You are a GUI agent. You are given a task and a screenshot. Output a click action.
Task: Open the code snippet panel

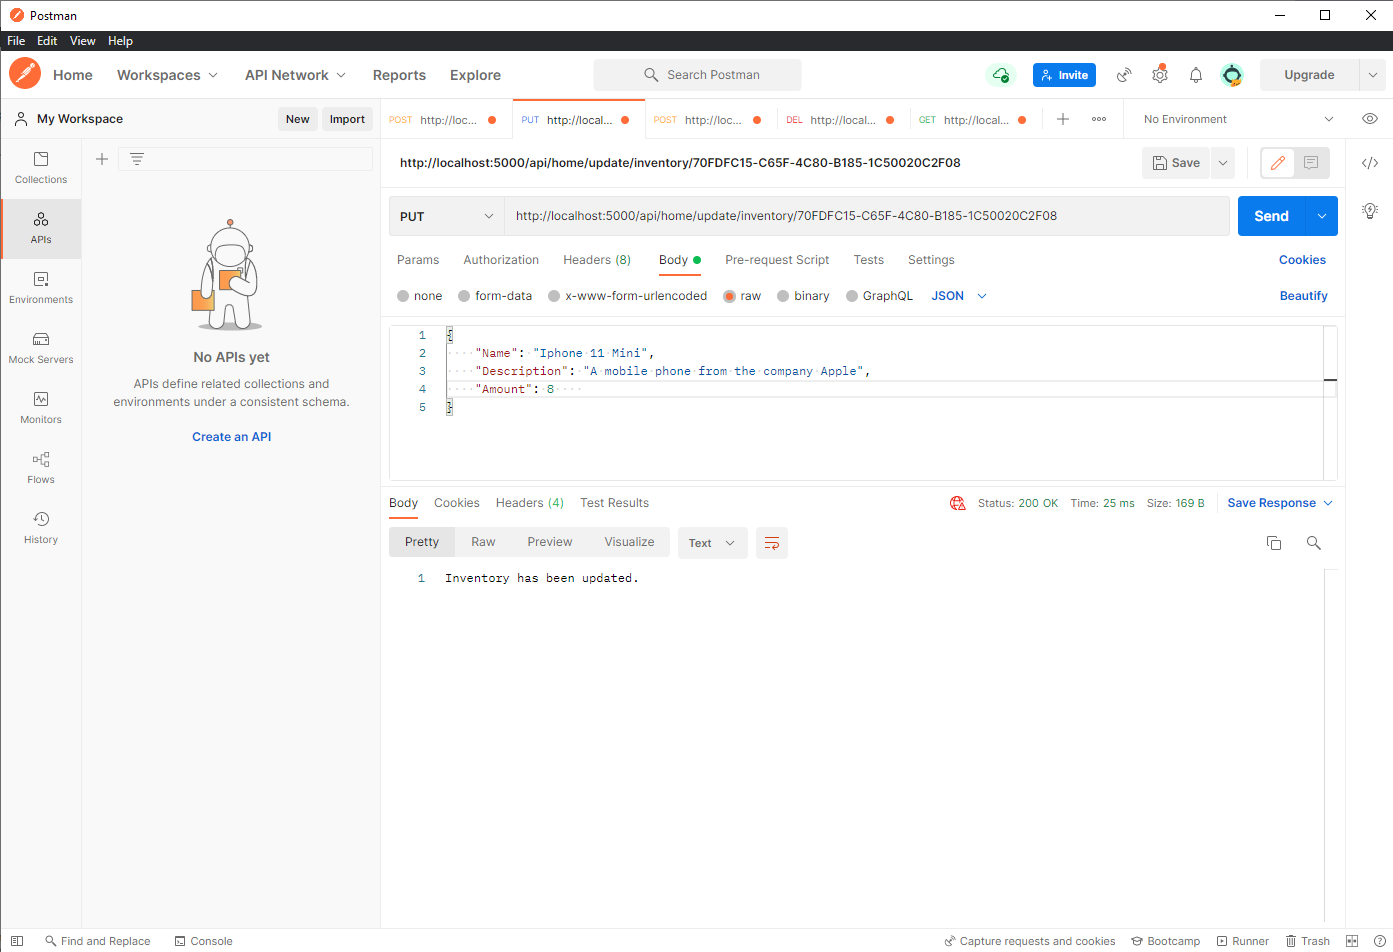point(1370,163)
